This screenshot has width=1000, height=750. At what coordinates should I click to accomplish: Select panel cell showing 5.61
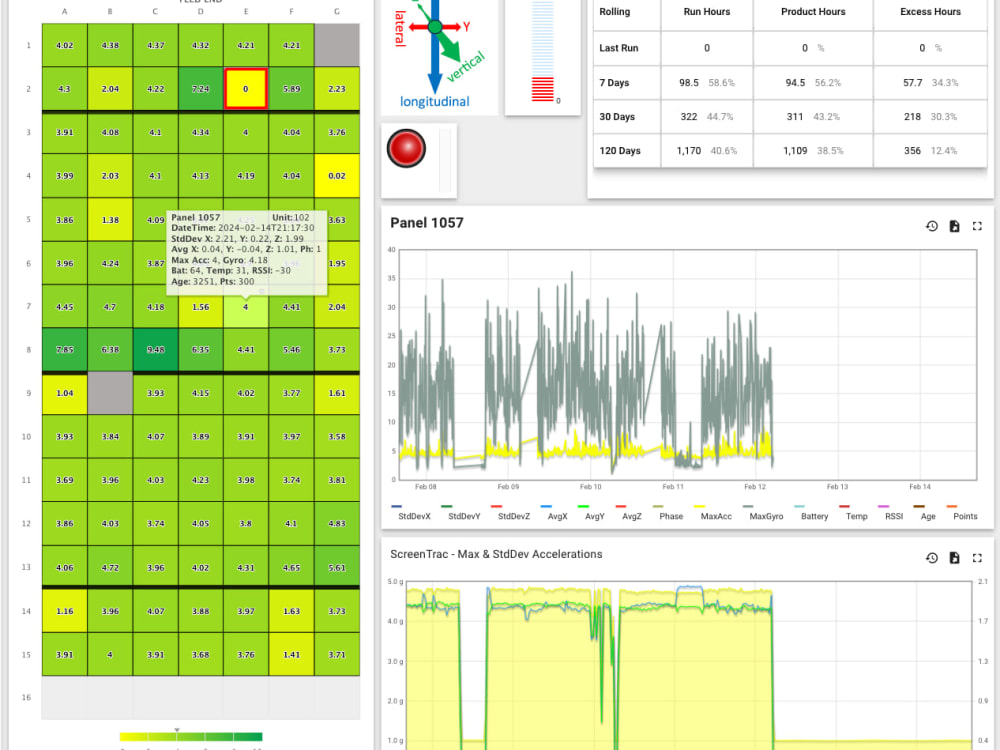click(337, 567)
